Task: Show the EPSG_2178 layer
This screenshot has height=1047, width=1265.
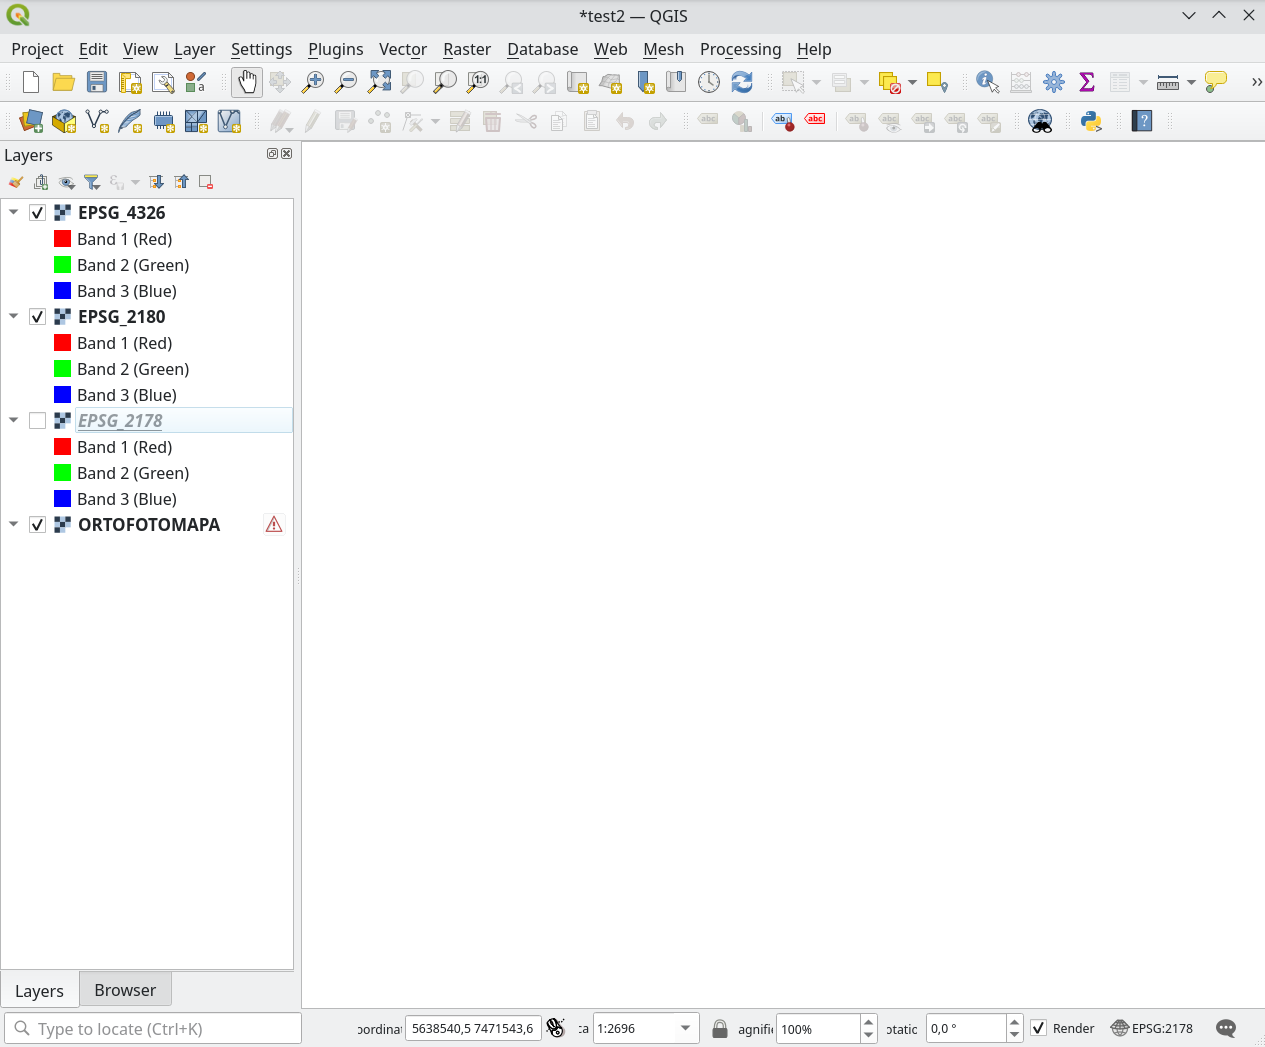Action: [x=37, y=420]
